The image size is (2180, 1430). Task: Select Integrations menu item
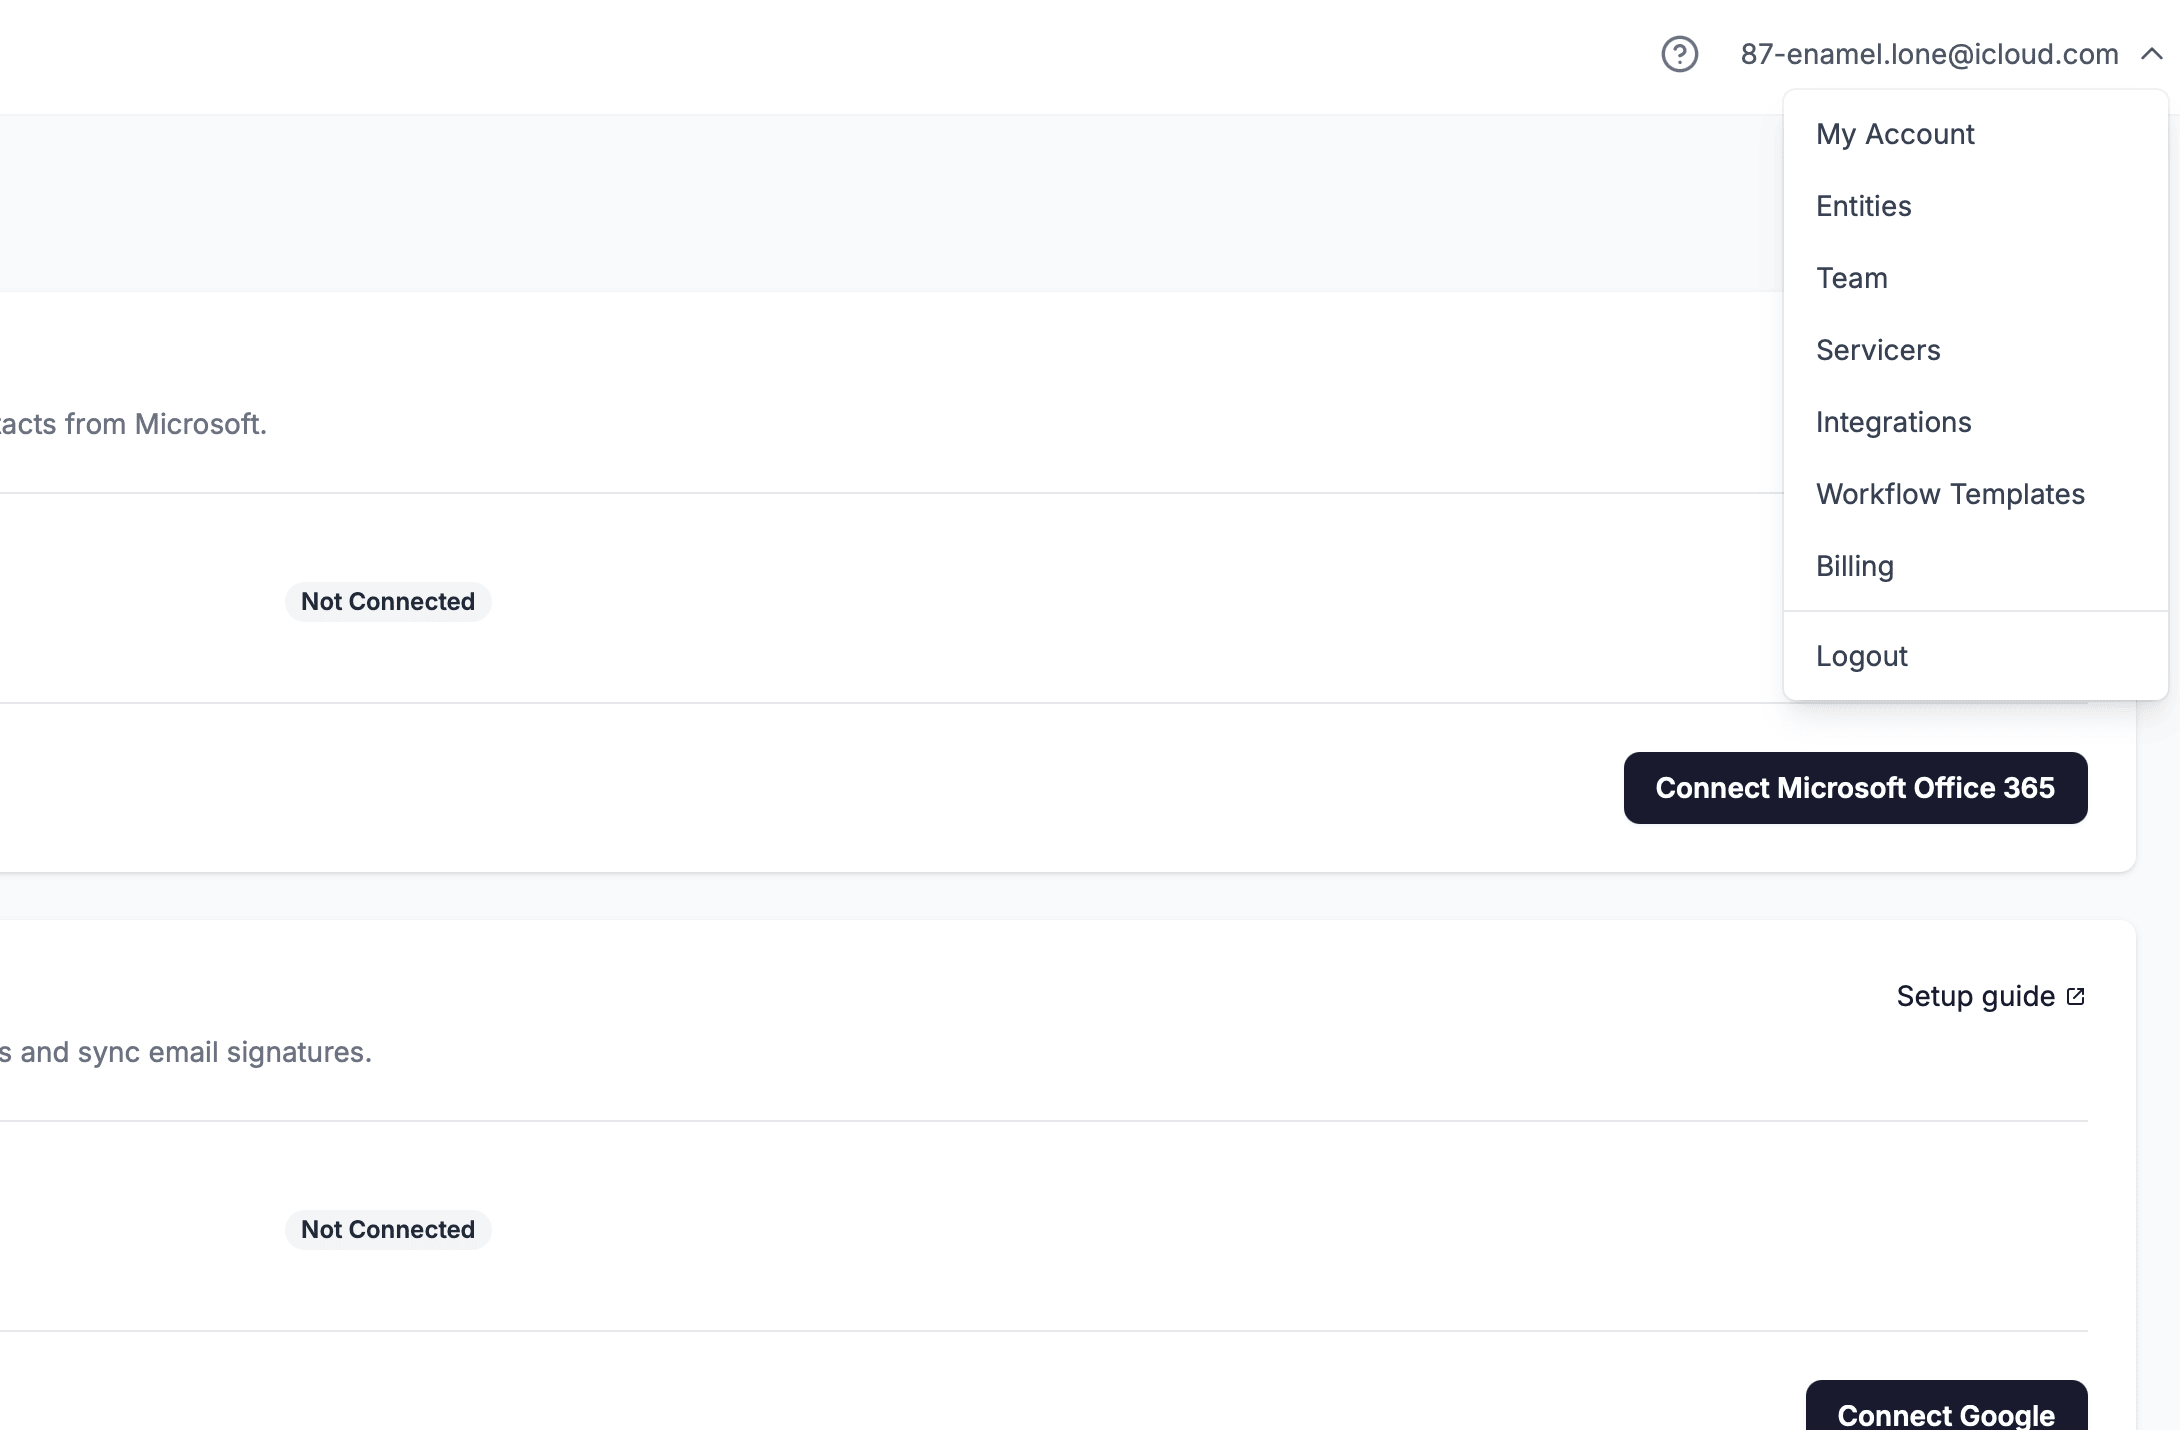click(x=1892, y=422)
